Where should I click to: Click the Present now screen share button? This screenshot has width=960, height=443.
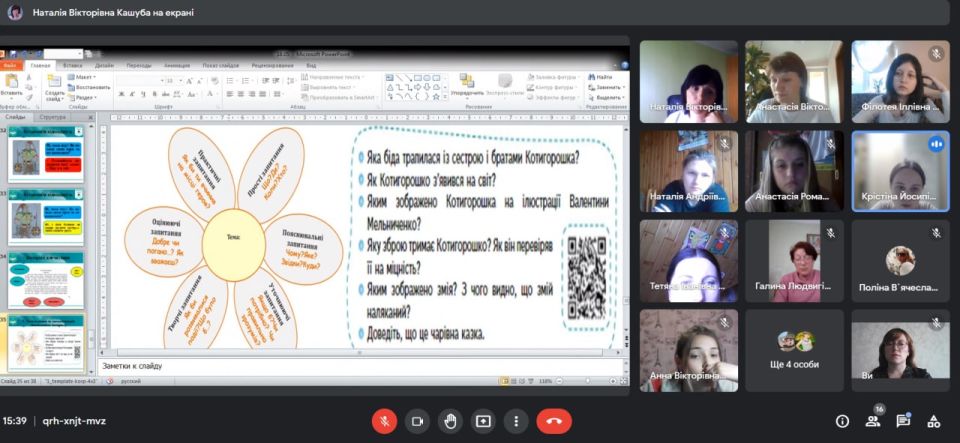(x=483, y=421)
